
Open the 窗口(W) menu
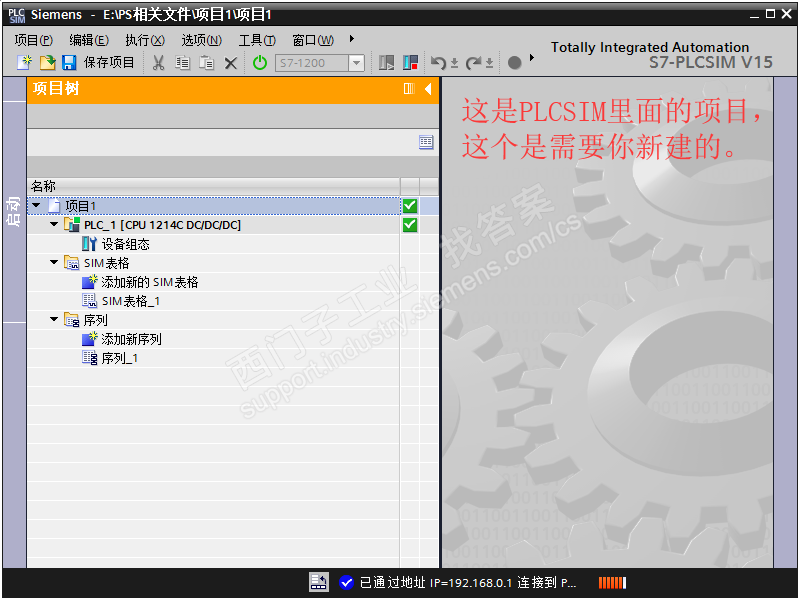pyautogui.click(x=313, y=40)
